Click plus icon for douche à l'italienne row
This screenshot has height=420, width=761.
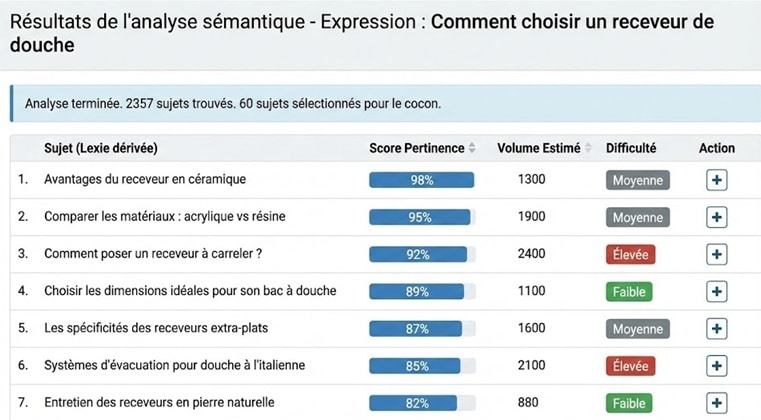point(716,366)
